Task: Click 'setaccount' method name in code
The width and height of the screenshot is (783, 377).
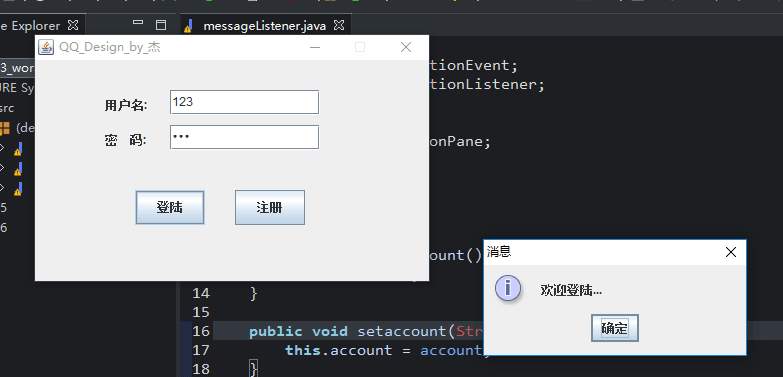Action: 402,331
